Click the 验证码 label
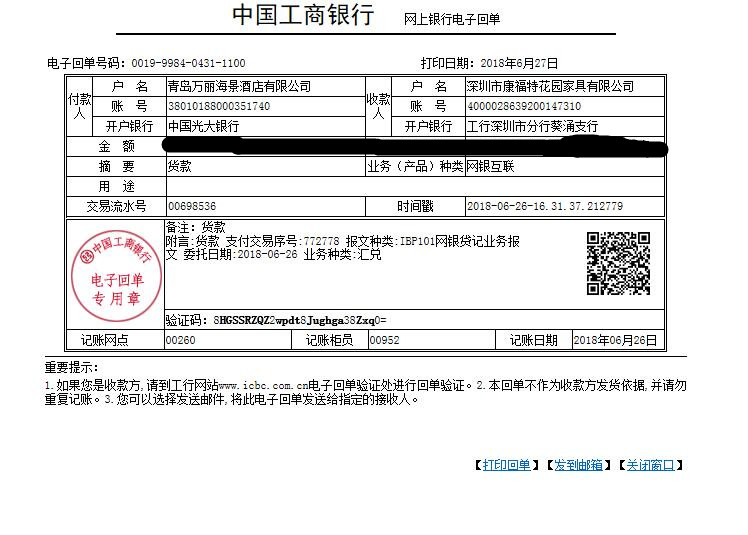The image size is (748, 535). pyautogui.click(x=187, y=320)
